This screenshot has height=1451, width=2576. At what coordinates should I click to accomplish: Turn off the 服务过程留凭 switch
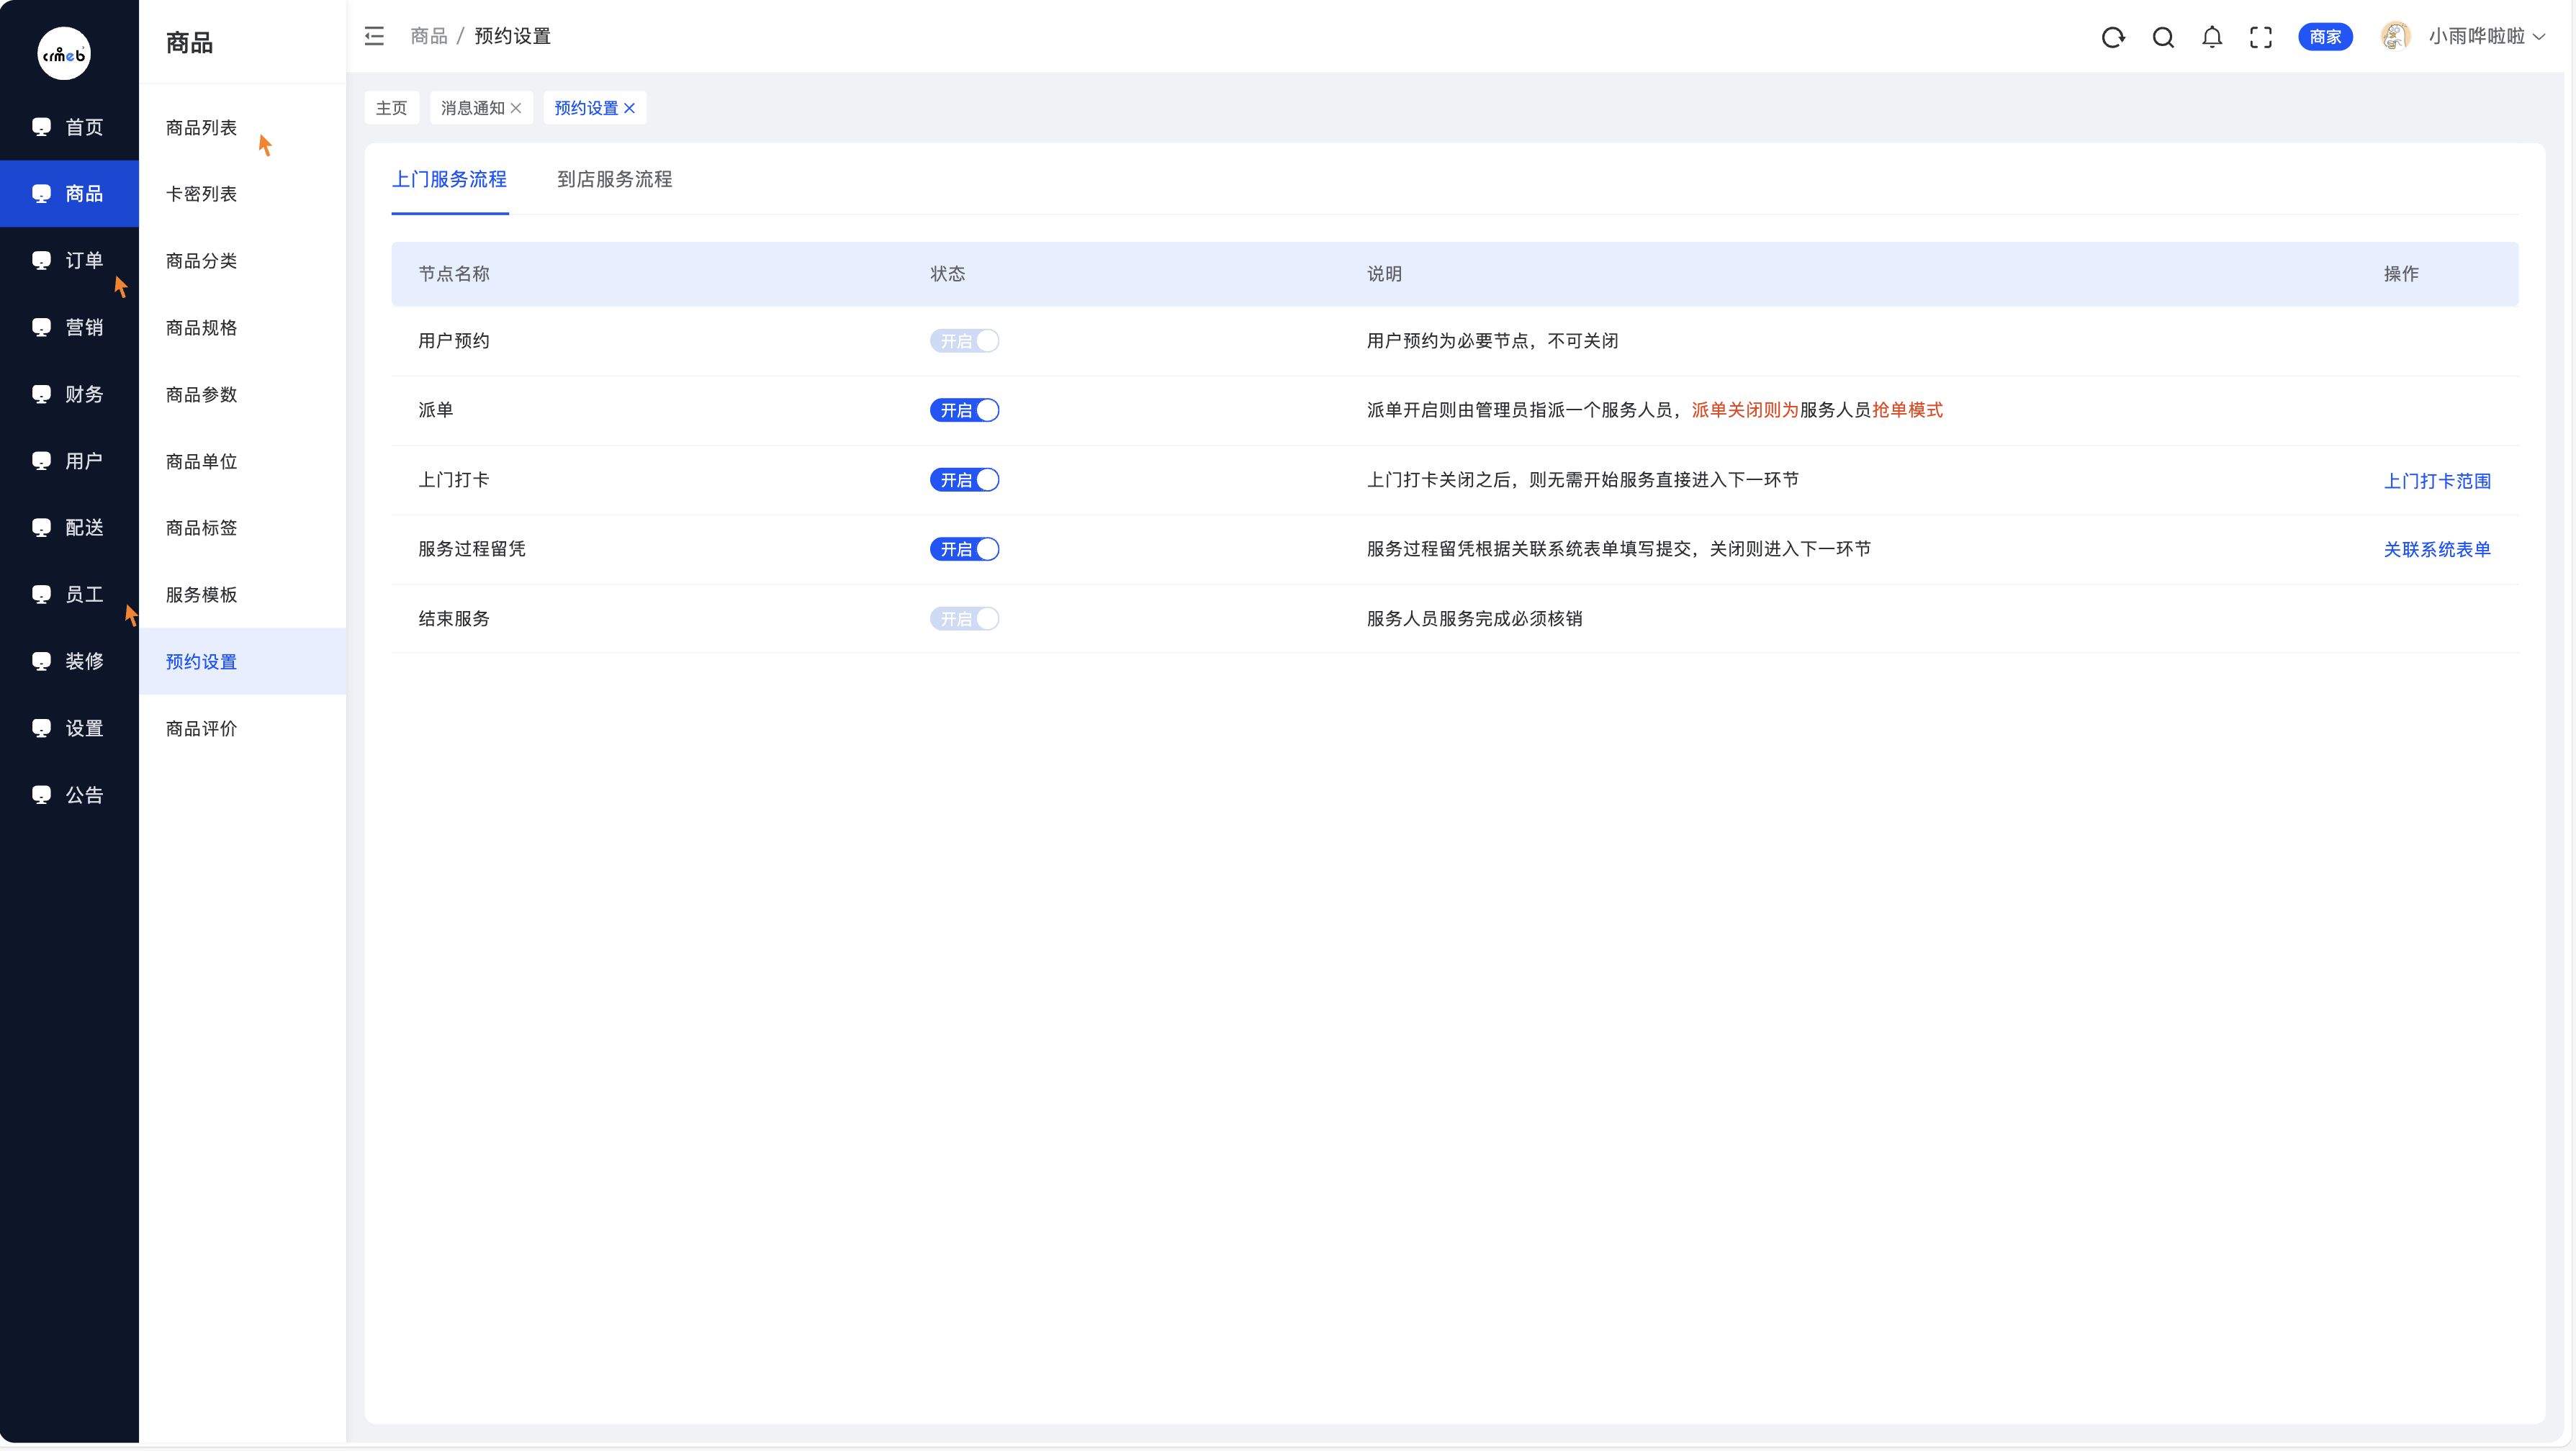tap(965, 549)
